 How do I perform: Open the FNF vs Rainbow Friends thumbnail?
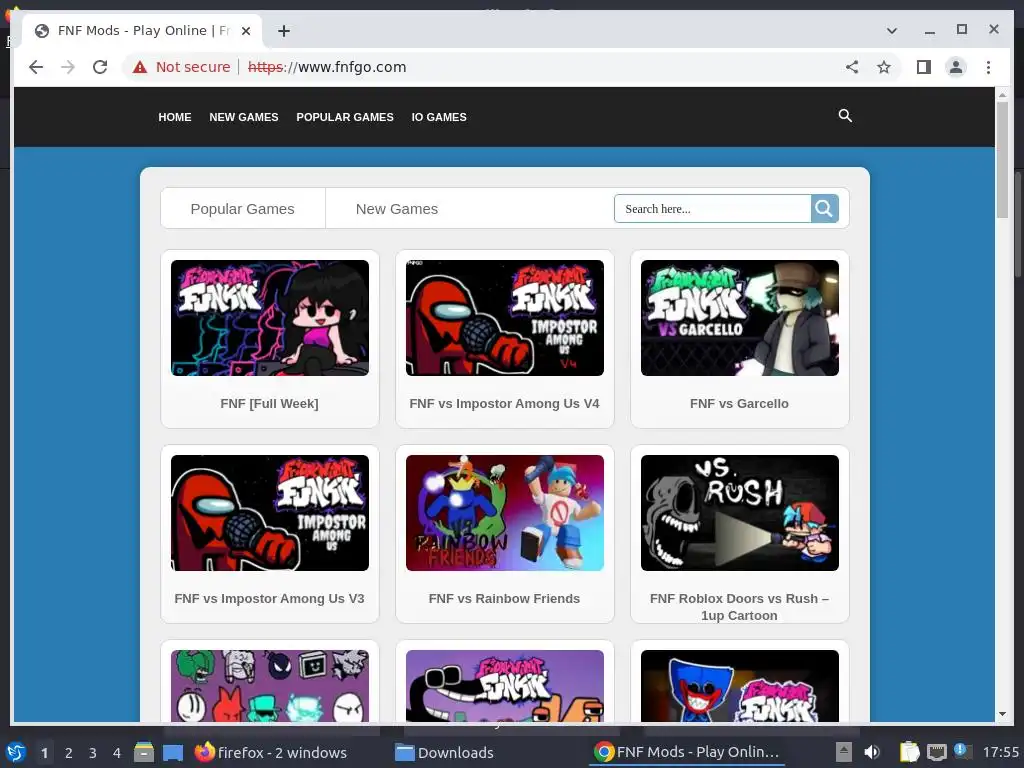pos(505,513)
